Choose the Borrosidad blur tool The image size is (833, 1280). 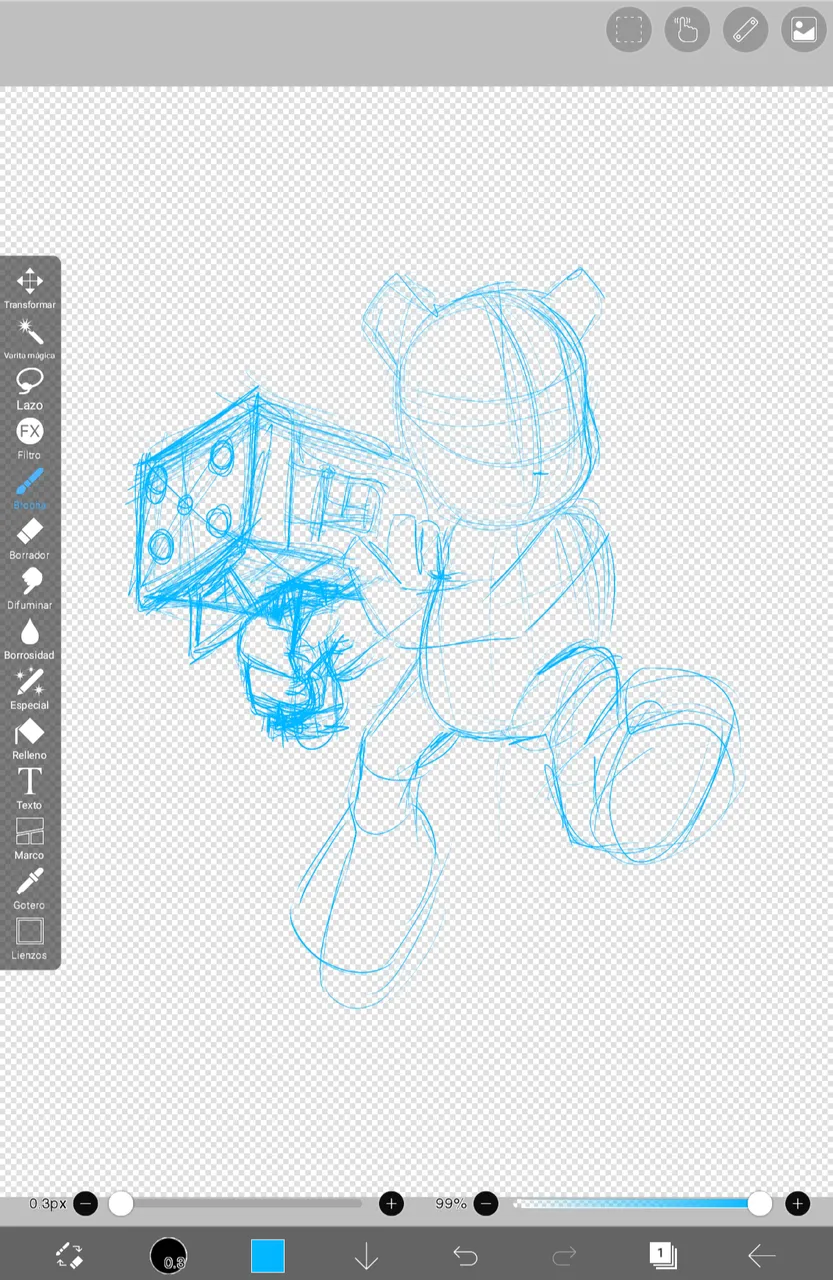[30, 638]
